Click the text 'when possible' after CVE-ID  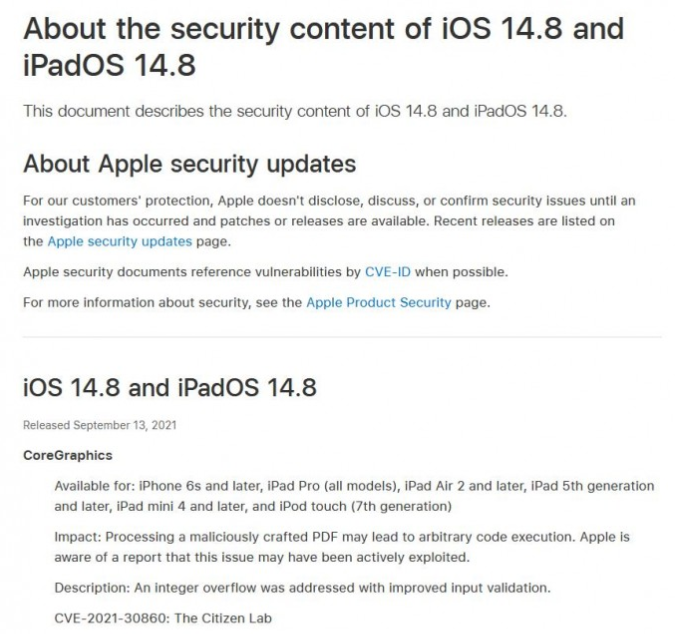tap(461, 272)
